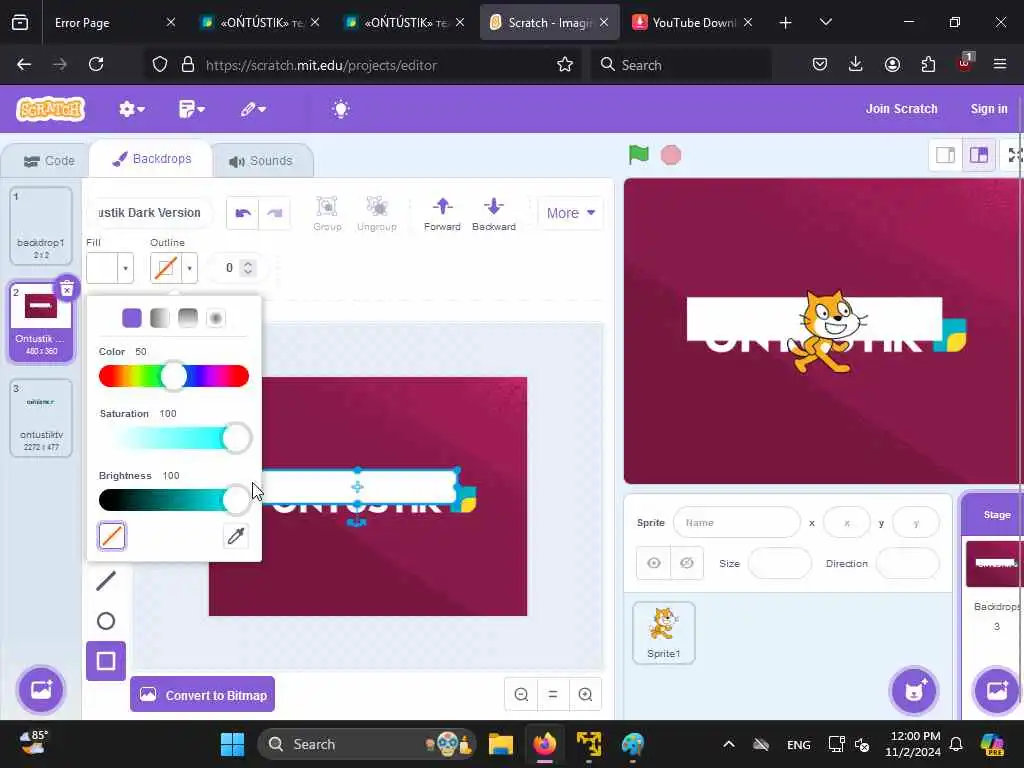Open a new browser tab
1024x768 pixels.
pos(785,23)
